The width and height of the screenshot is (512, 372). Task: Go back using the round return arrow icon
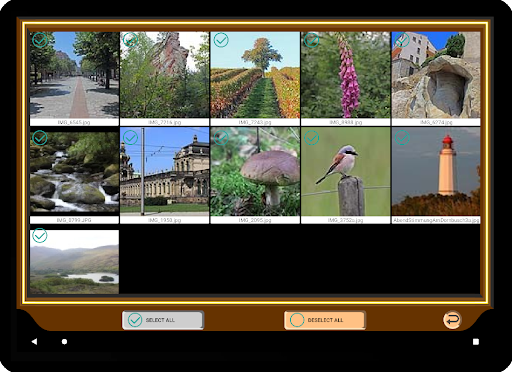coord(452,320)
